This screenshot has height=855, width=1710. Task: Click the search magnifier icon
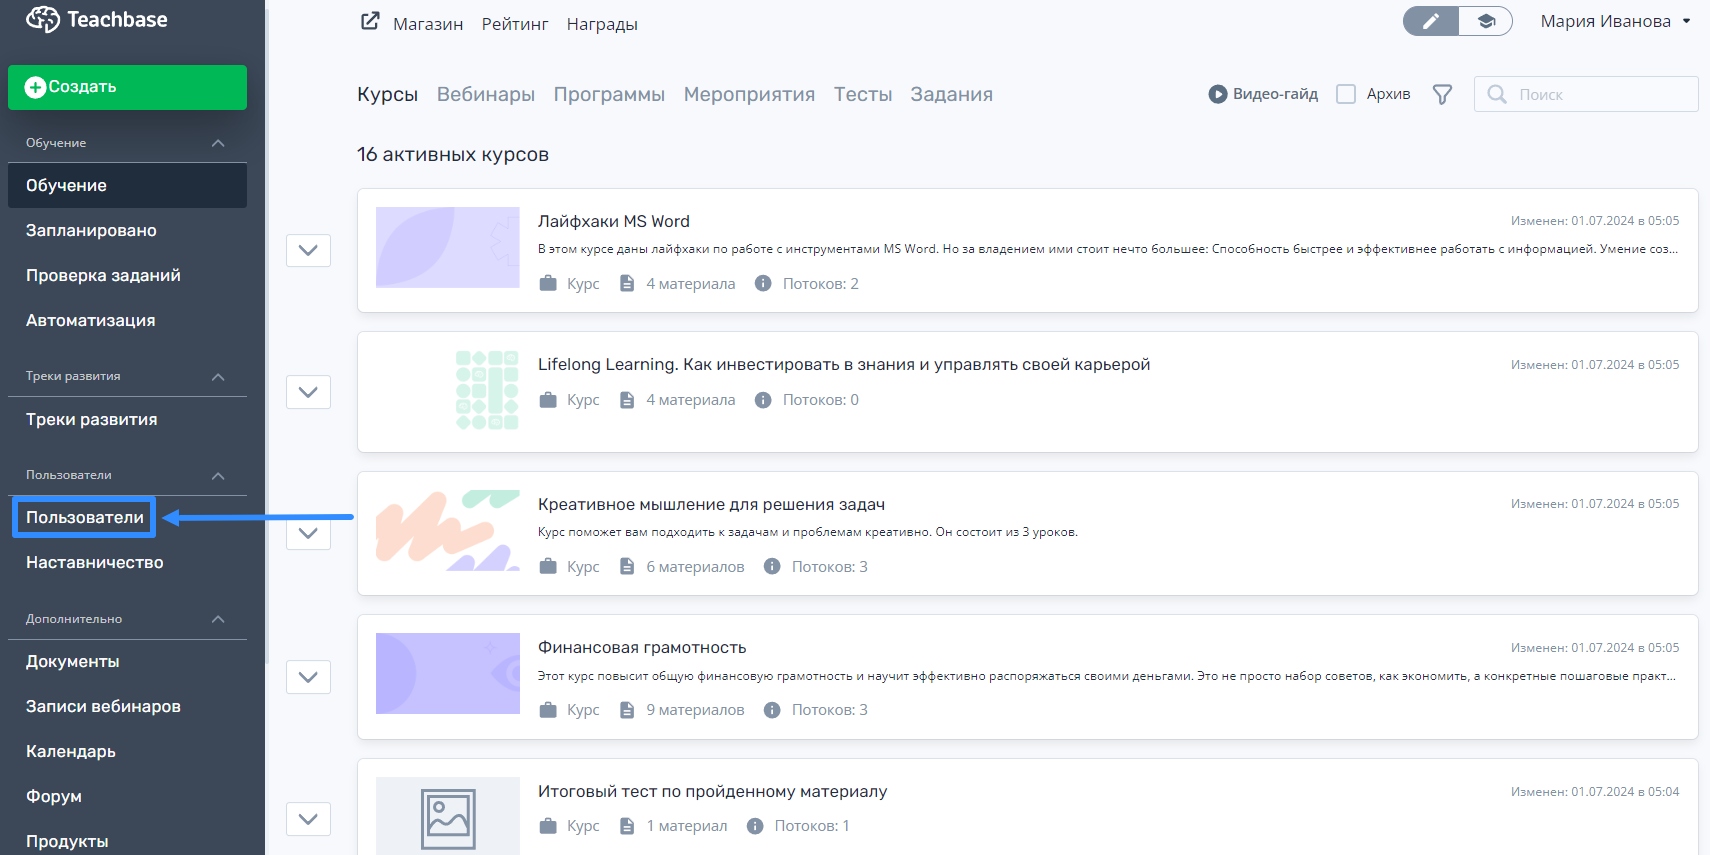[x=1497, y=94]
